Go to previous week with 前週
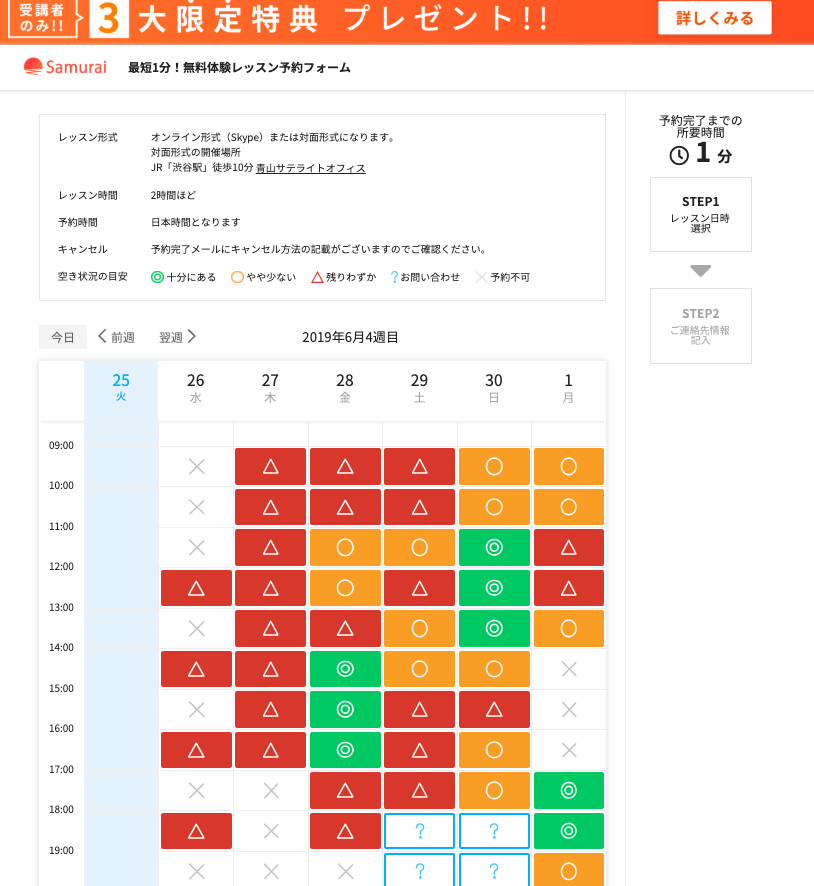The width and height of the screenshot is (814, 886). point(116,337)
